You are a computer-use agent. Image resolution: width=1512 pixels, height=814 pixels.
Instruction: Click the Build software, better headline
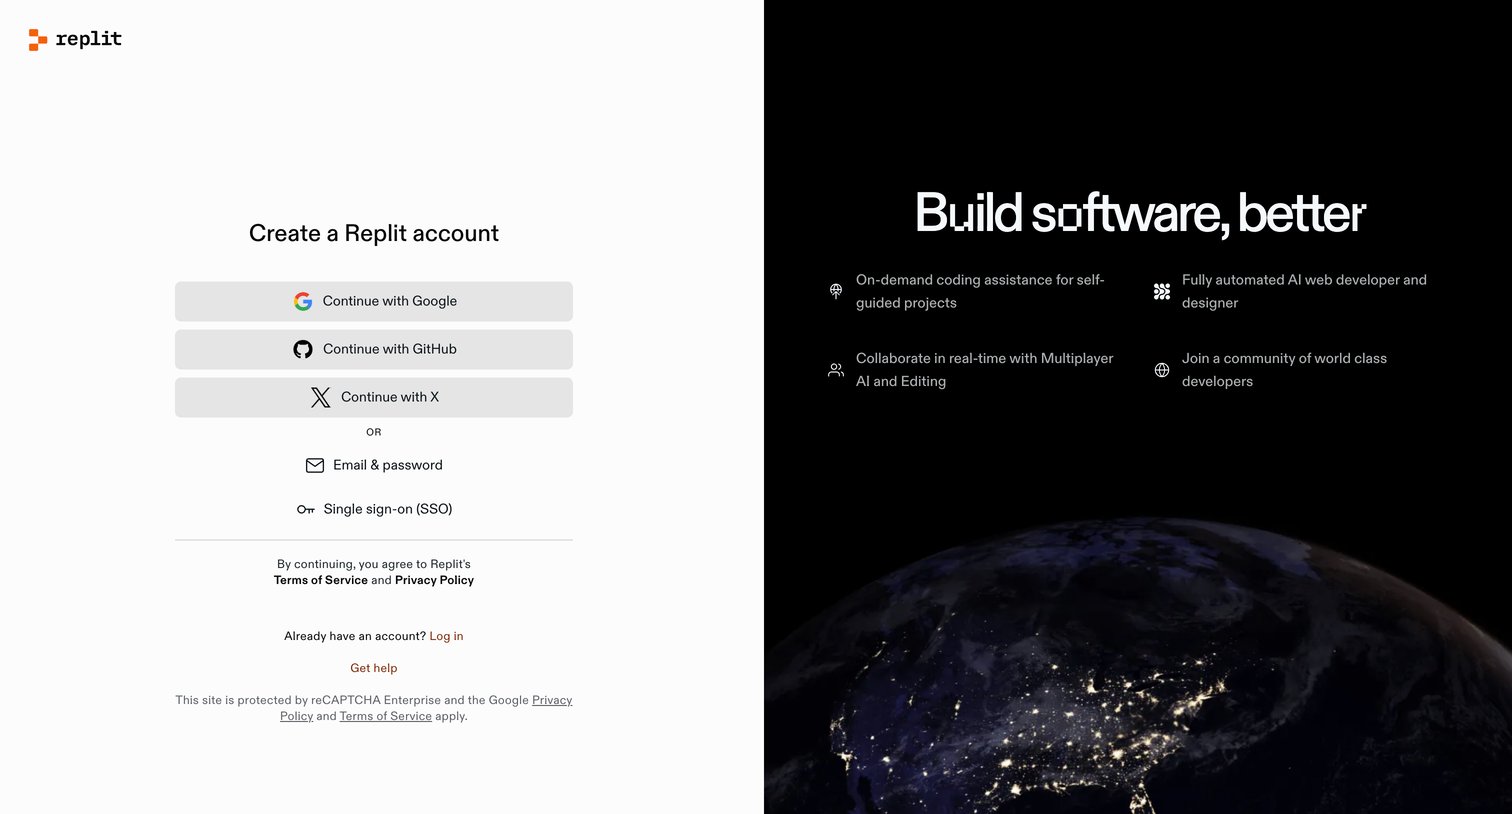point(1140,213)
